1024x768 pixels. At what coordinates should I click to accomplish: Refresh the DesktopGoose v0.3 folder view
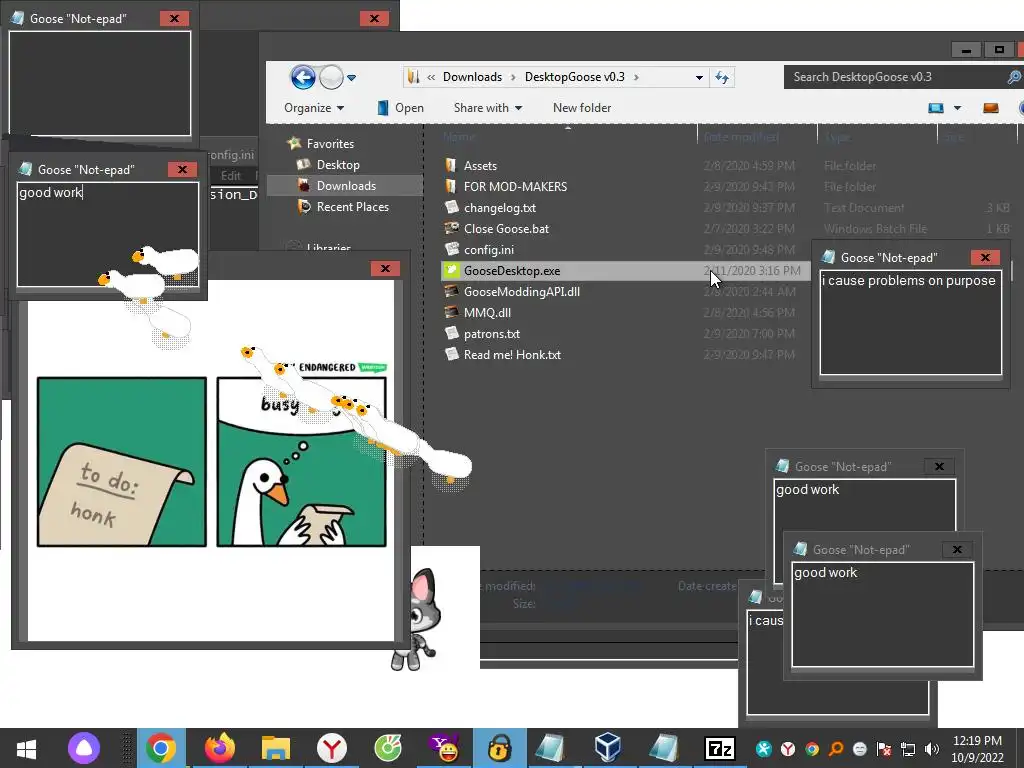[722, 77]
